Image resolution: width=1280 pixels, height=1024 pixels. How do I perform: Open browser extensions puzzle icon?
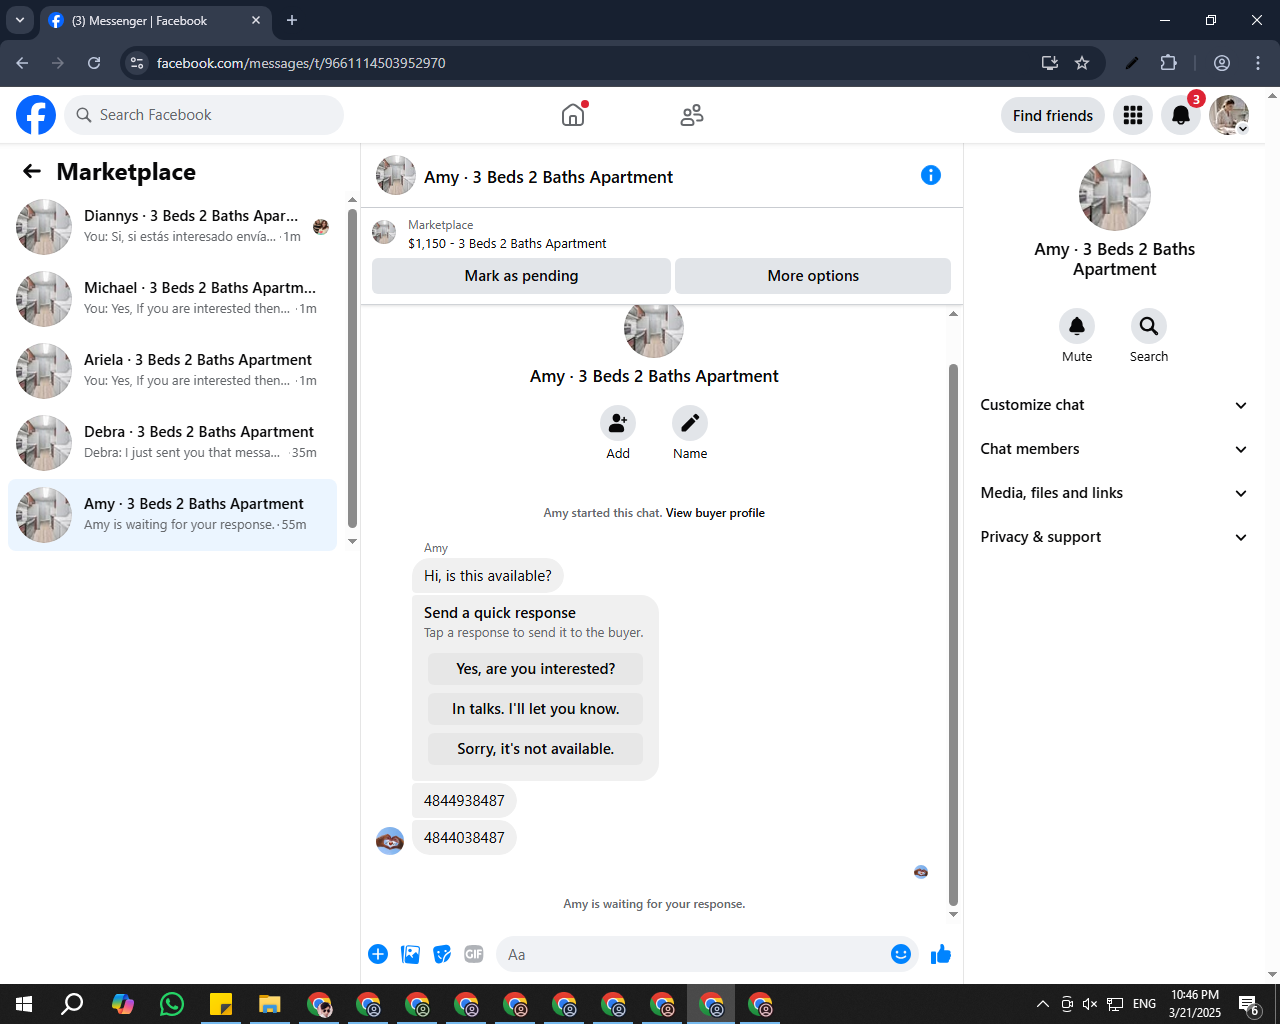point(1169,63)
